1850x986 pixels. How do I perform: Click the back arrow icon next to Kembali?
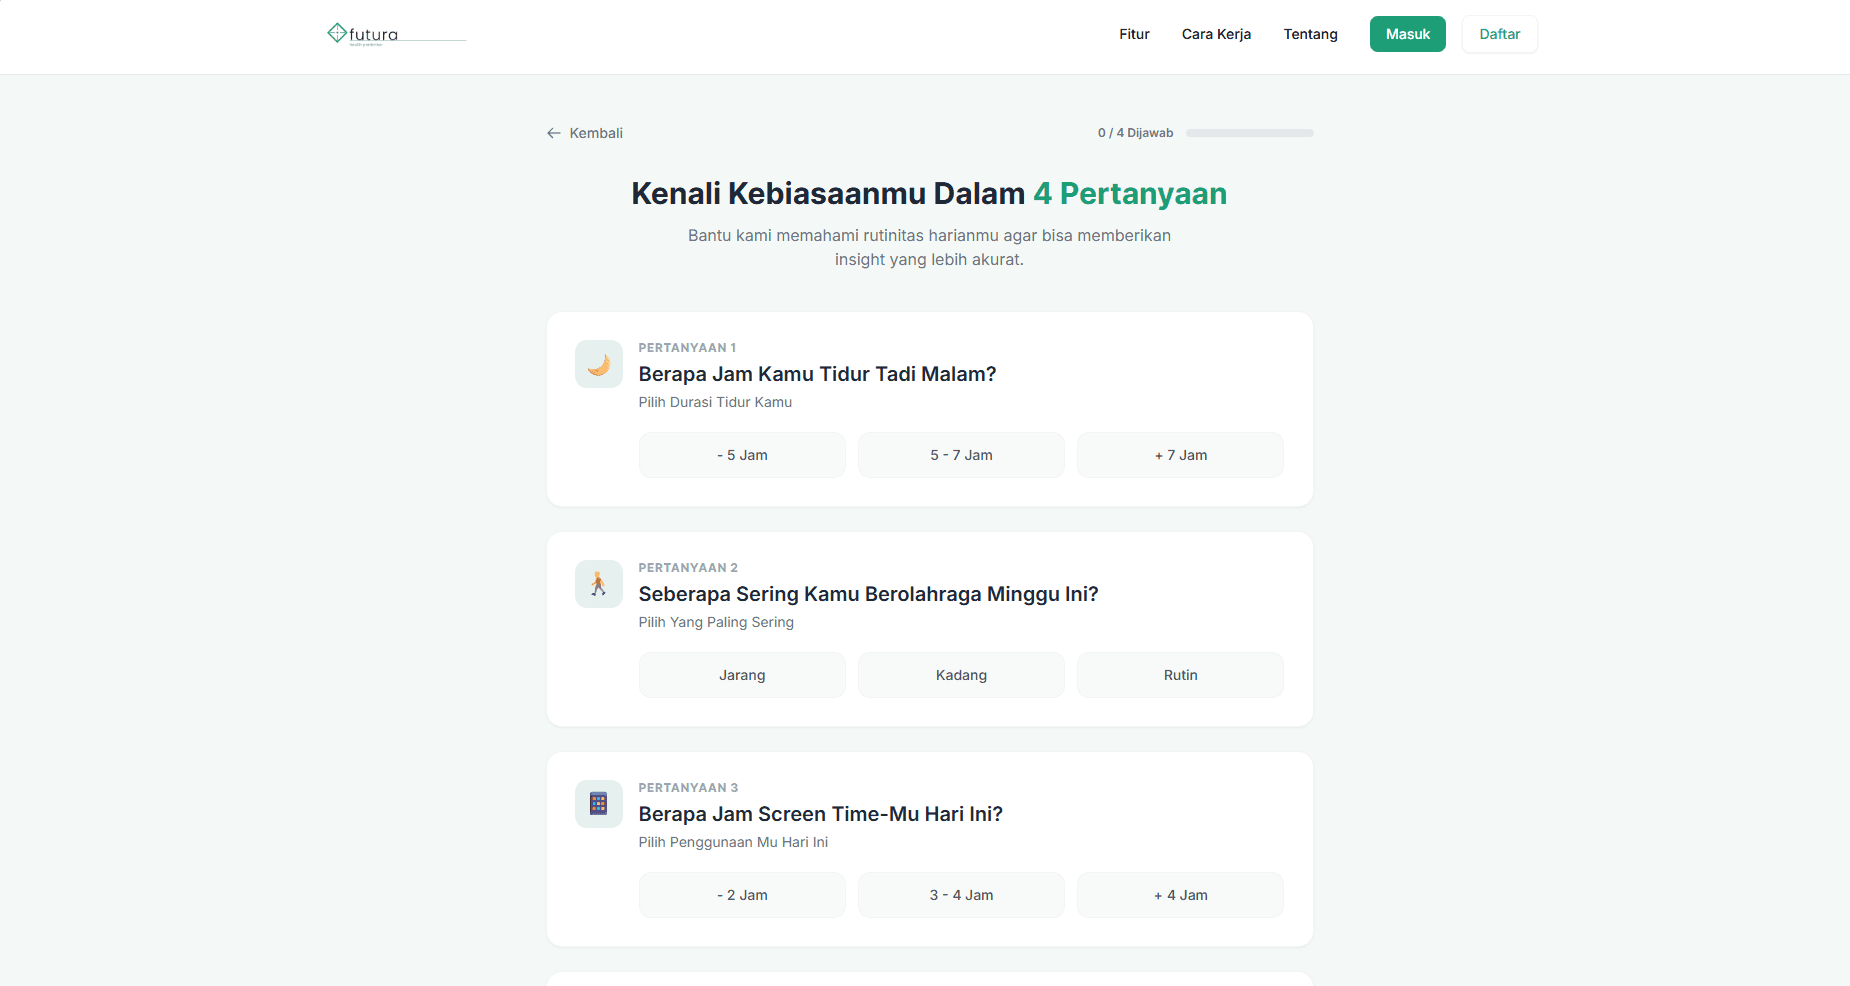[x=554, y=133]
